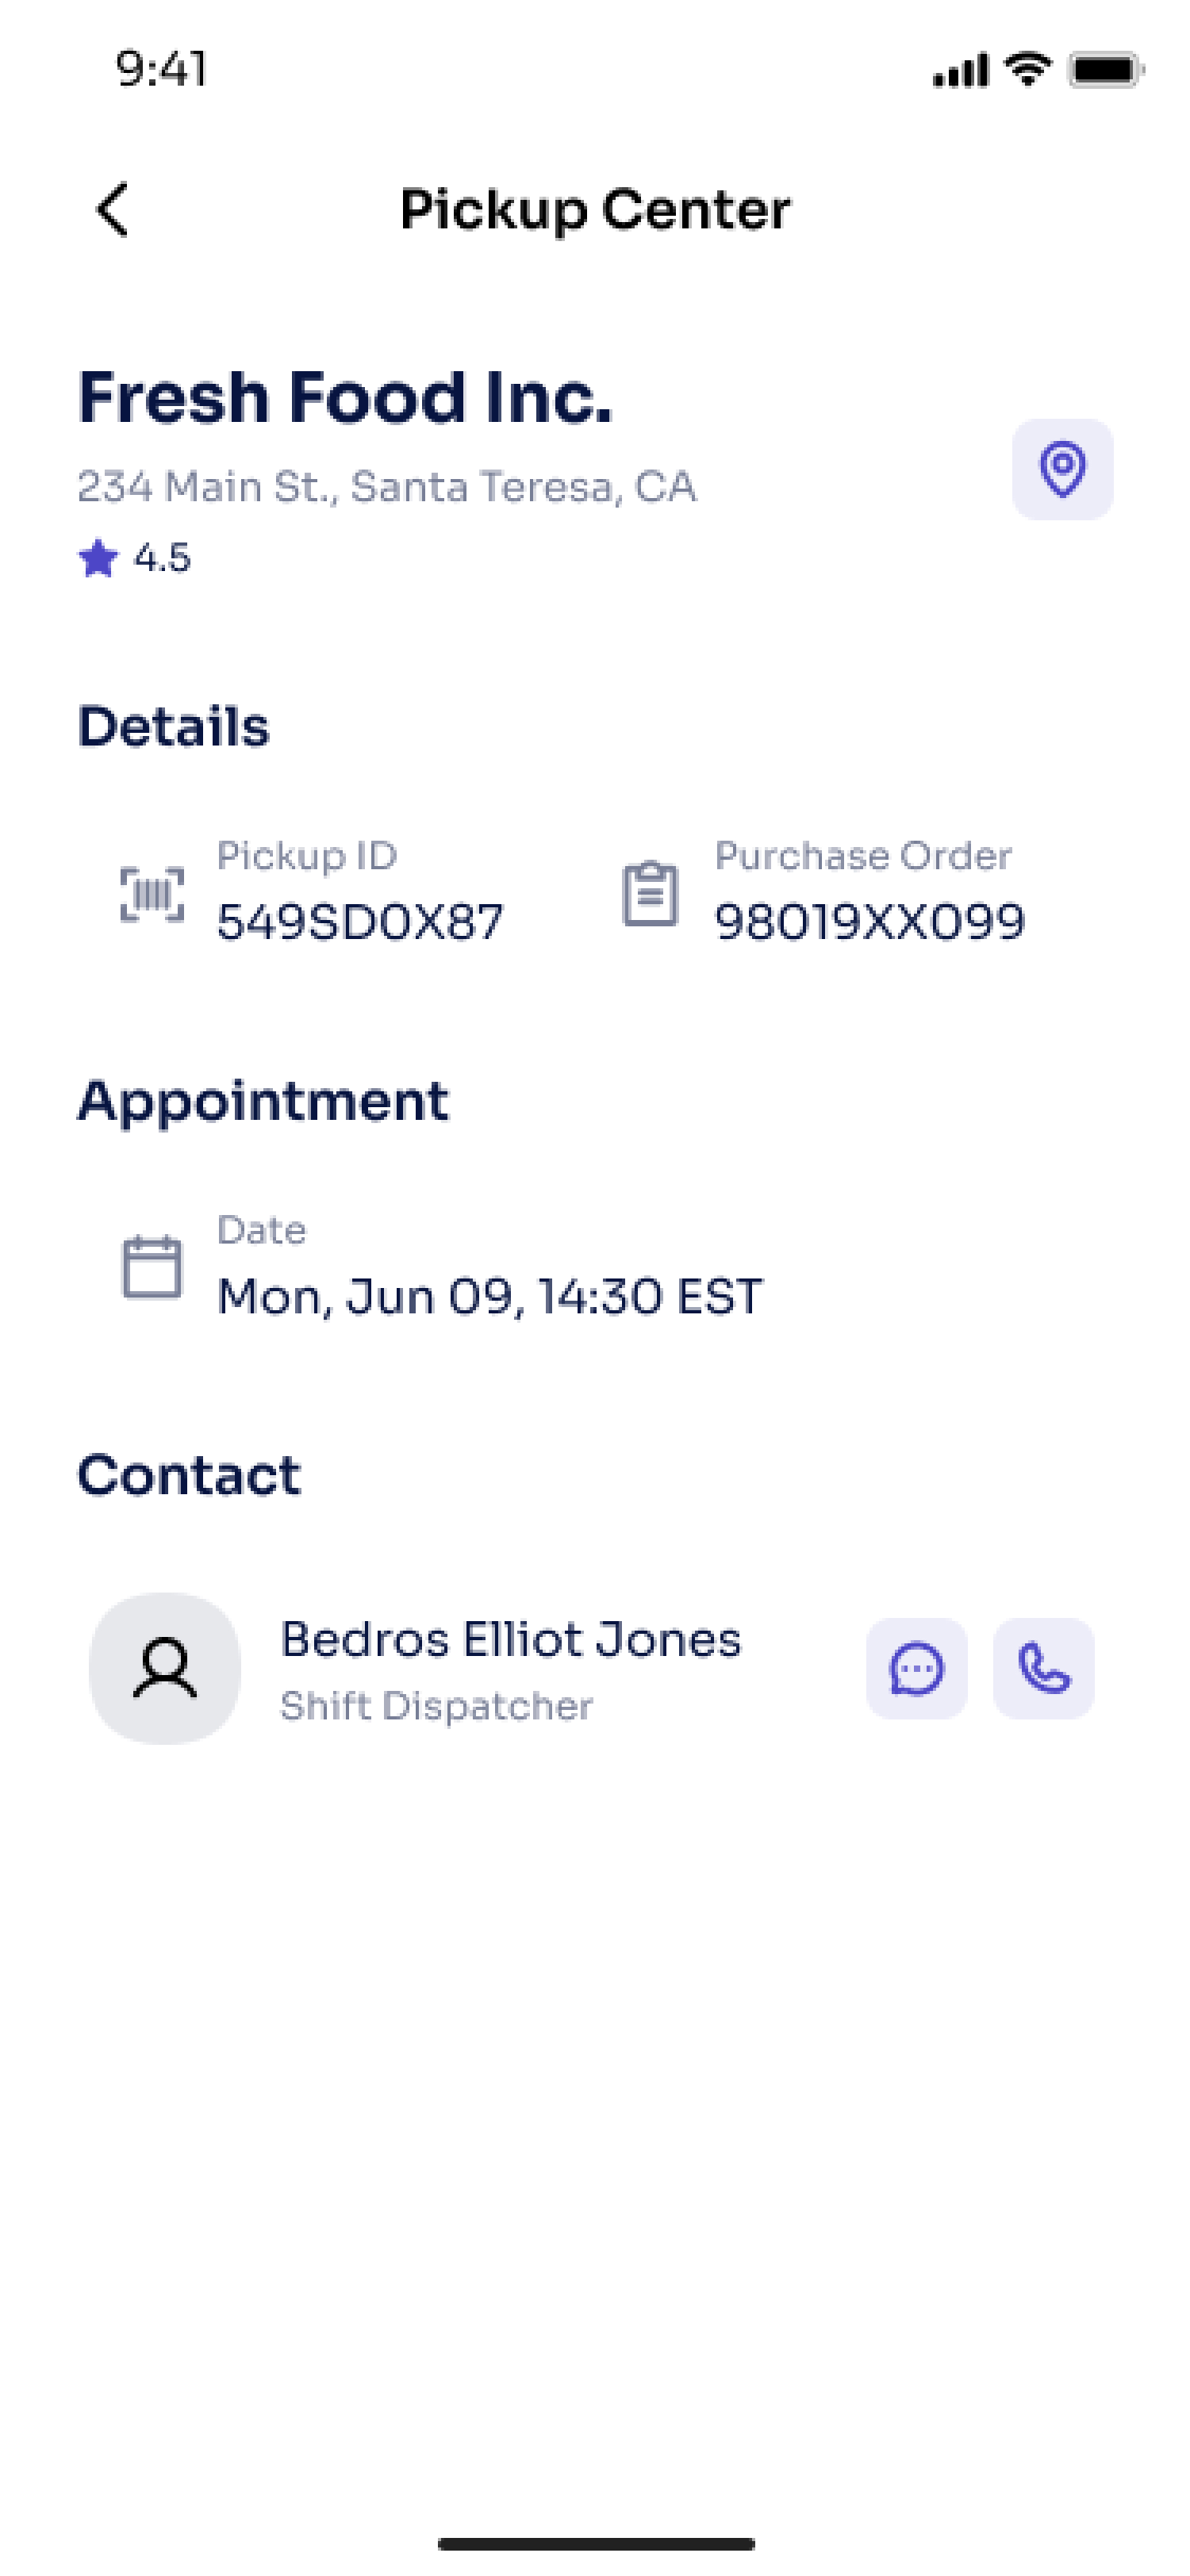Tap the home indicator bar
Screen dimensions: 1190x2576
596,2543
